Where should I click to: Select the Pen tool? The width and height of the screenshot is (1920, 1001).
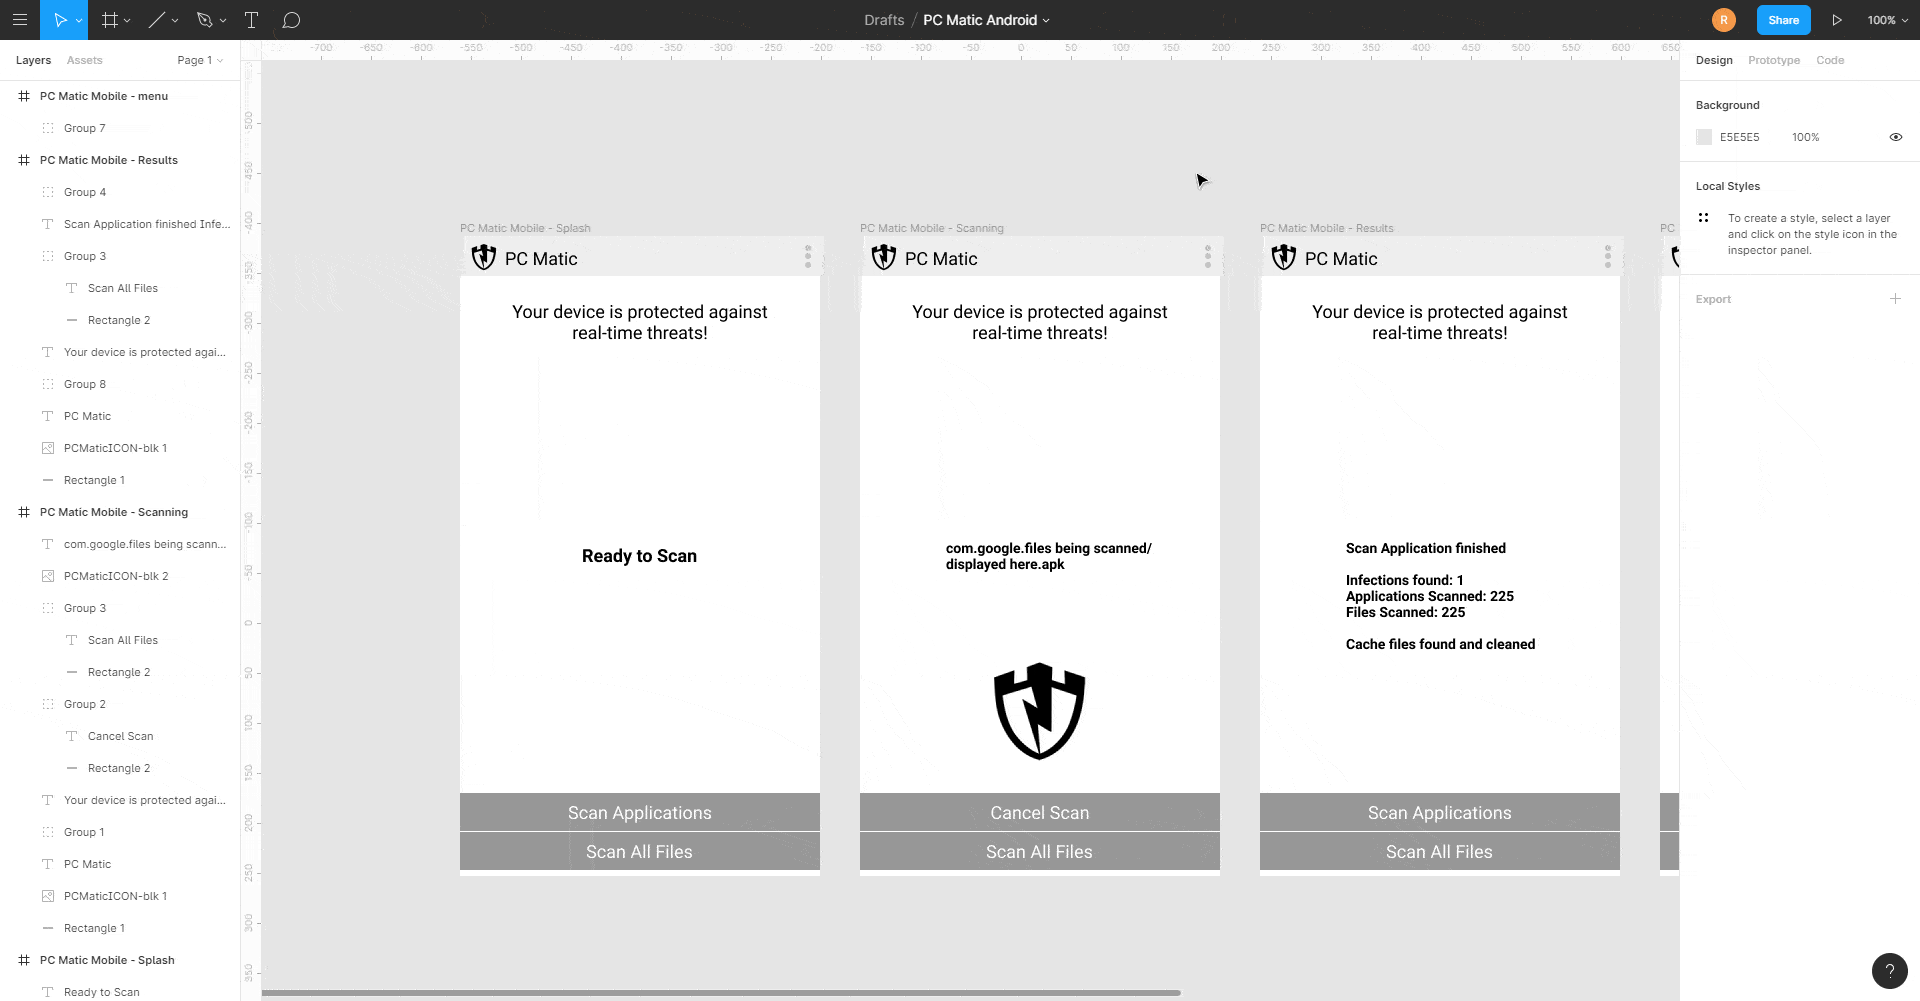pos(205,20)
